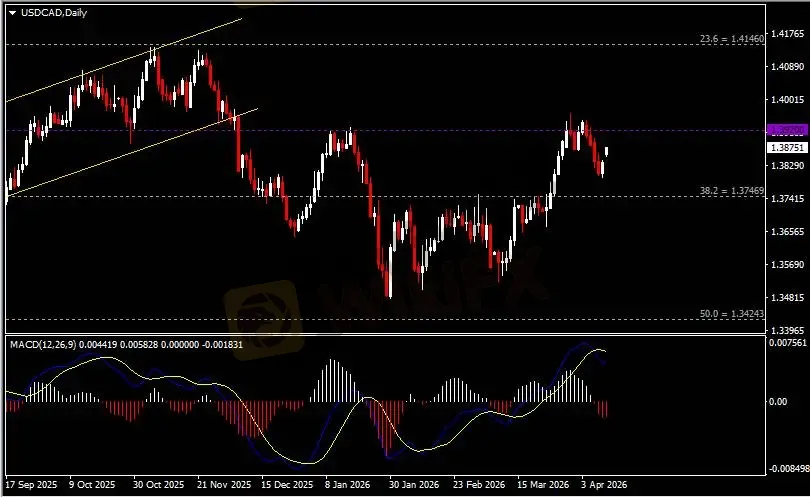
Task: Open the USDCAD chart dropdown triangle
Action: coord(12,13)
